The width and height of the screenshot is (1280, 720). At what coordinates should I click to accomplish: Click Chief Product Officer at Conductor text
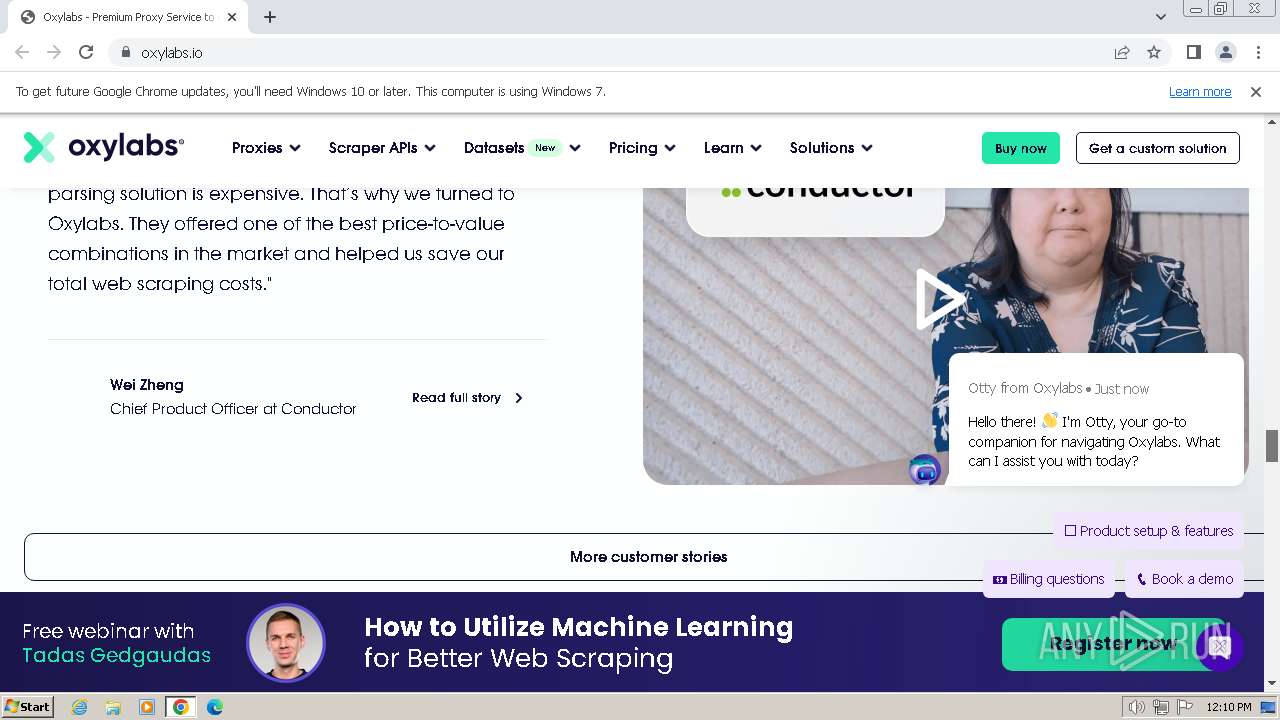[233, 409]
